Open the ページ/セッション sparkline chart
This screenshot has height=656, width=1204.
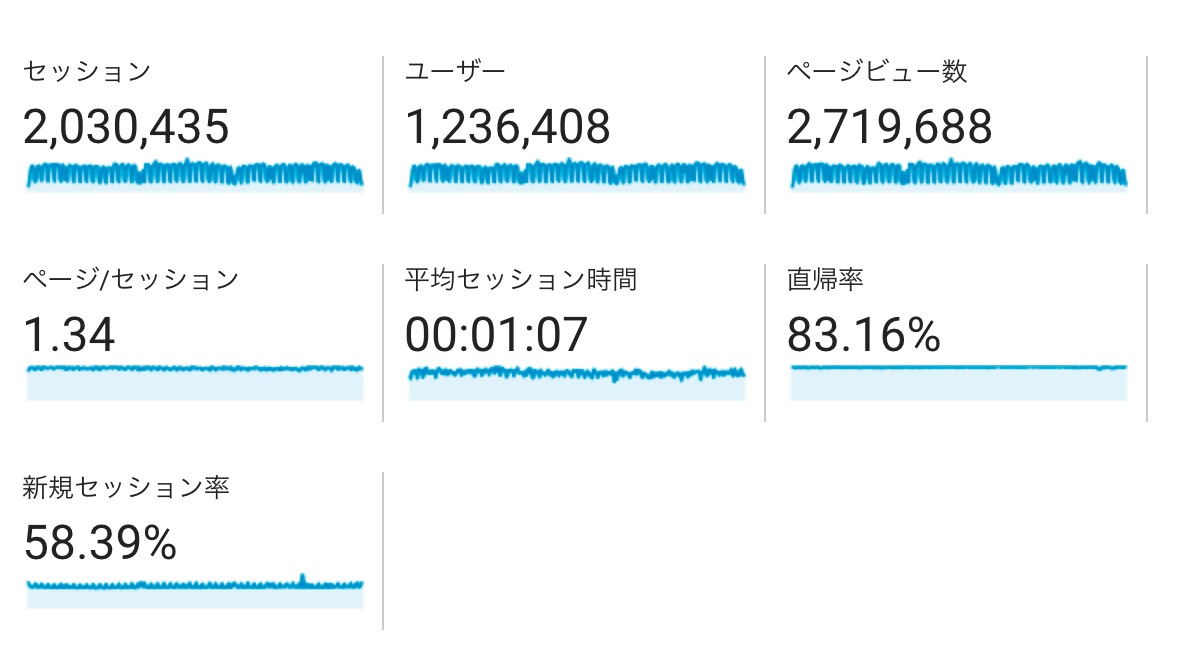click(x=194, y=383)
